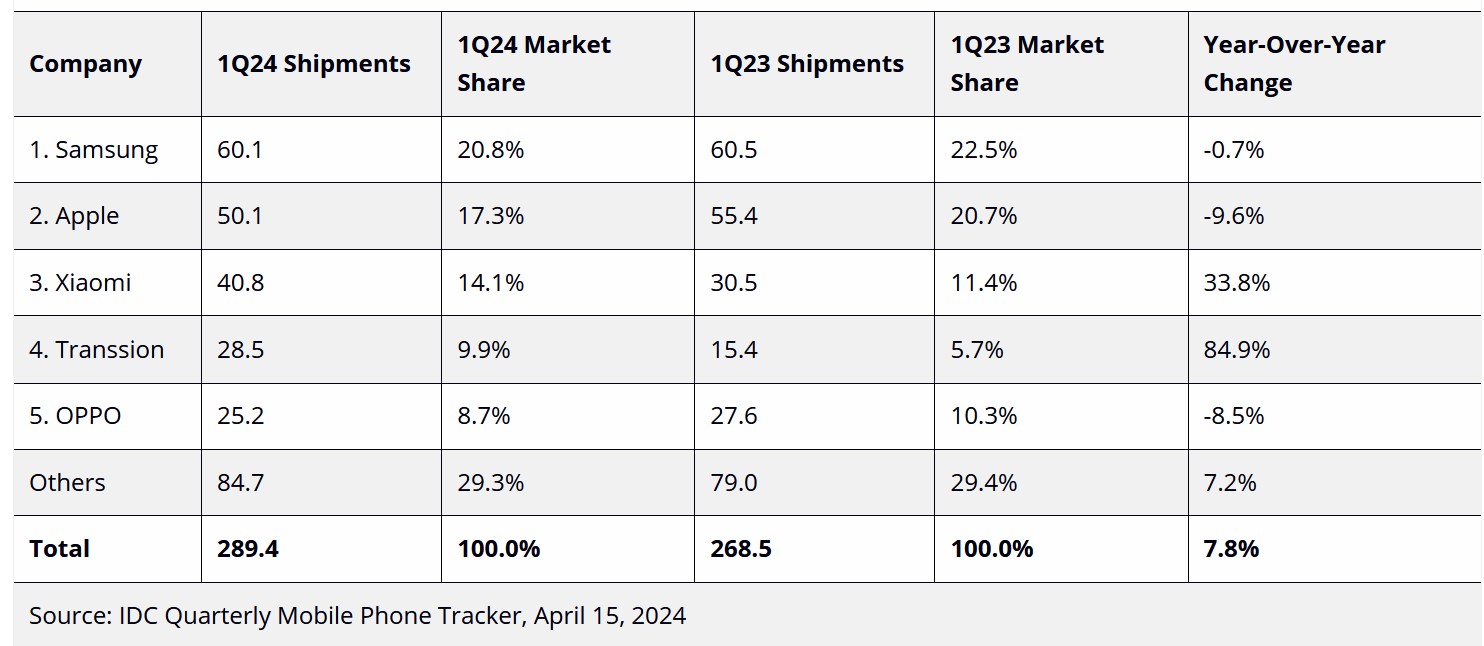Image resolution: width=1484 pixels, height=646 pixels.
Task: Click the 1Q23 Shipments column header
Action: point(807,64)
